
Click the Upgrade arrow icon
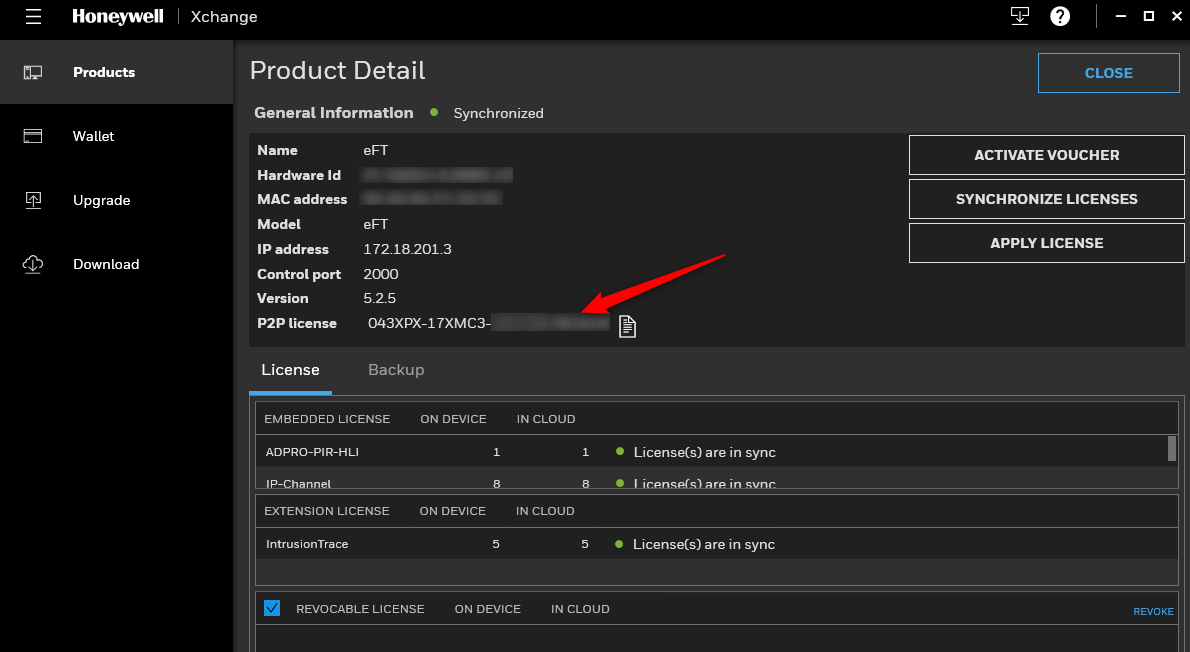[33, 200]
